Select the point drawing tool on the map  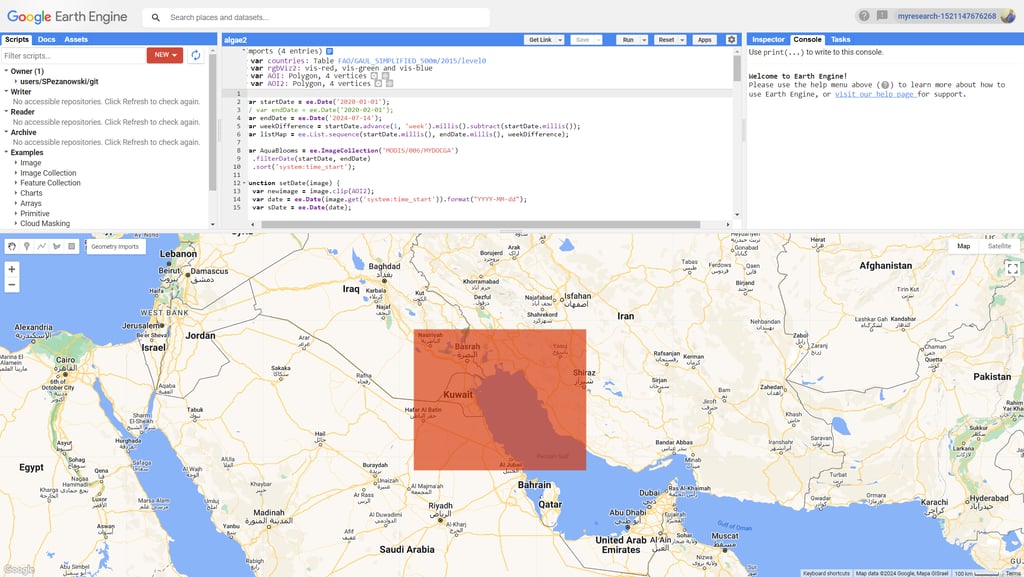coord(26,246)
